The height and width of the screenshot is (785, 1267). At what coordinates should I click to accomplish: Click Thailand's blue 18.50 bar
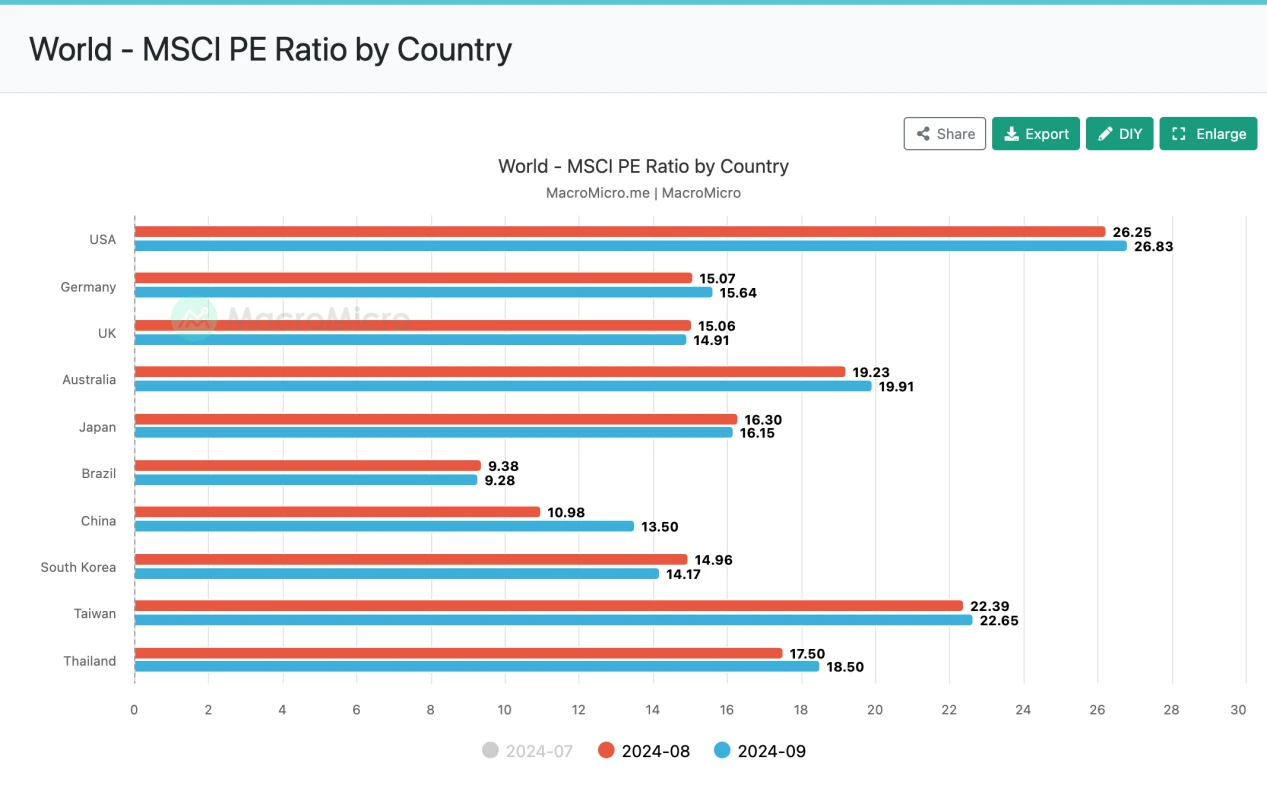[x=477, y=667]
